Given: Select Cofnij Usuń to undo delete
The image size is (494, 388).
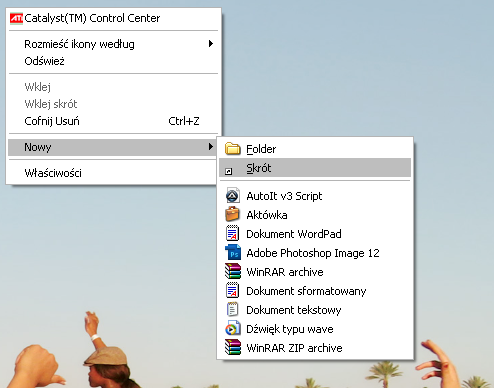Looking at the screenshot, I should pos(113,121).
